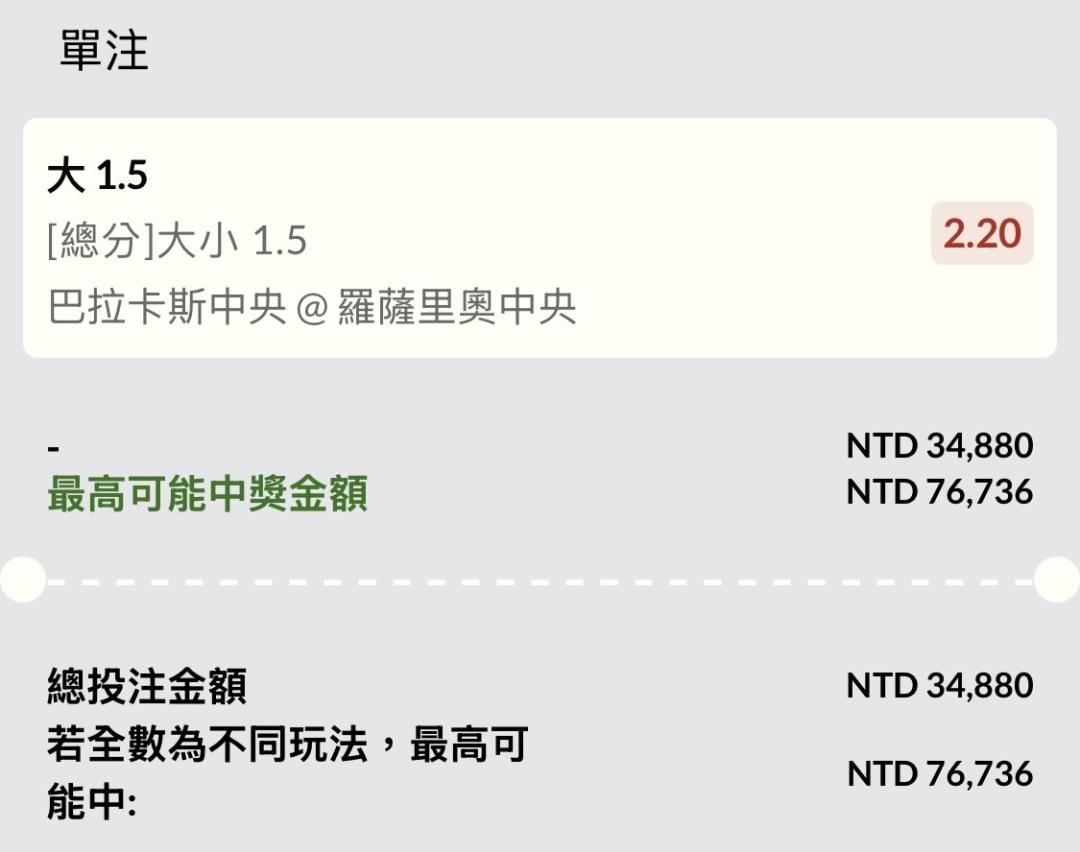The image size is (1080, 852).
Task: Tap the 單注 section header
Action: tap(104, 51)
